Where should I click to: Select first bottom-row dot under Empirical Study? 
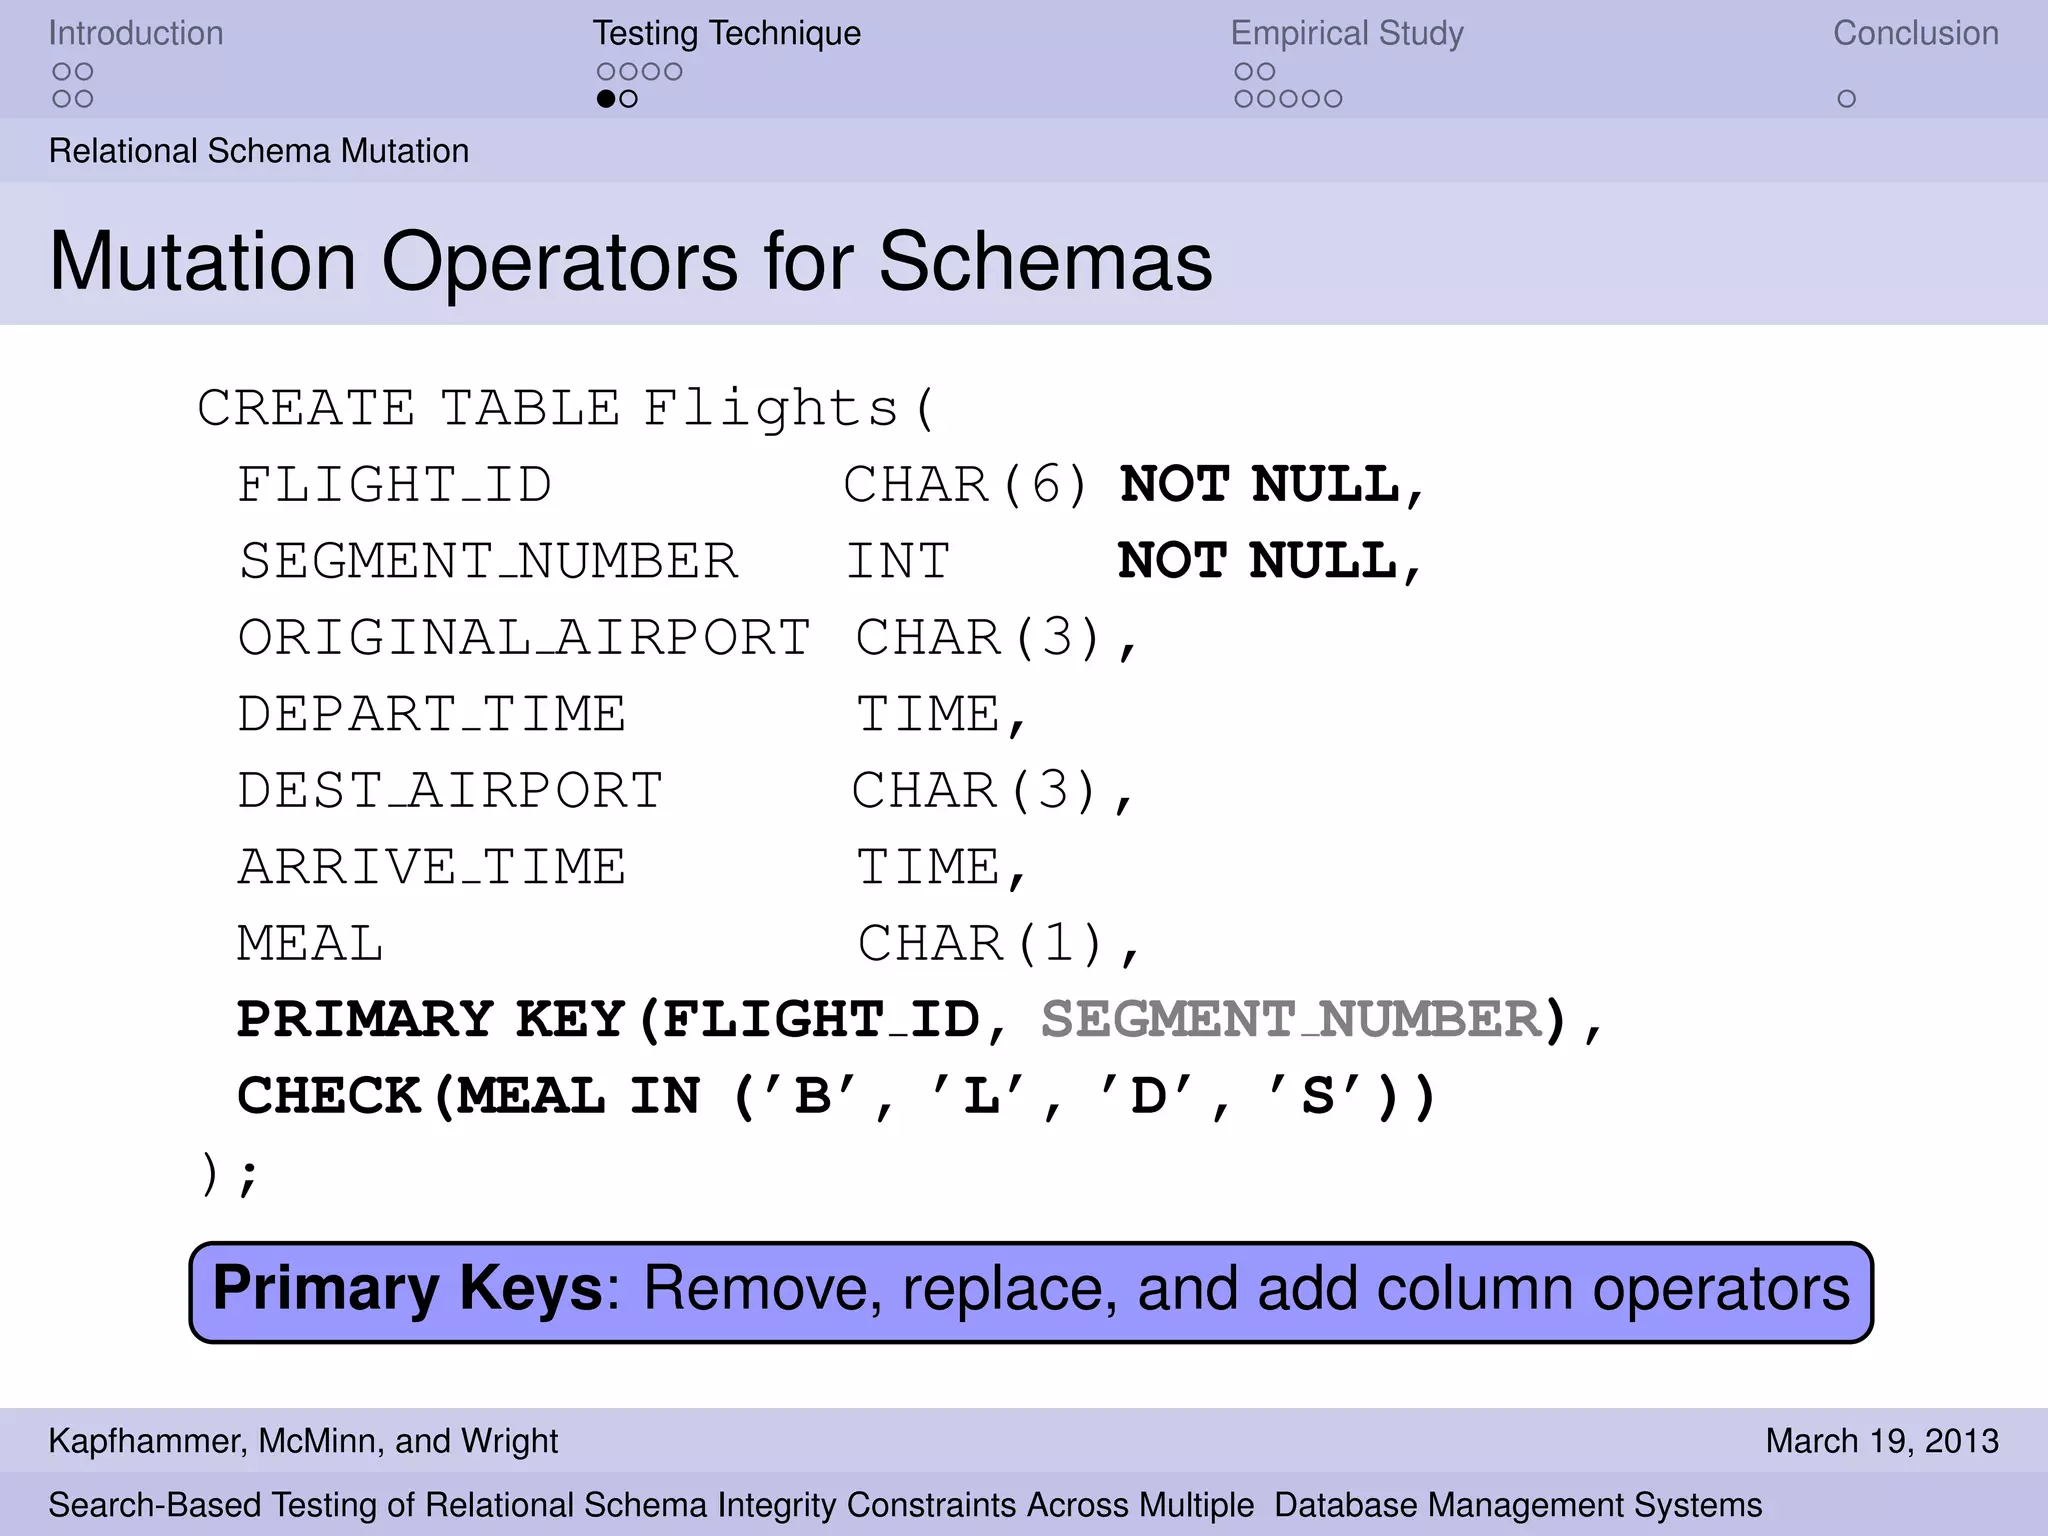pyautogui.click(x=1243, y=99)
